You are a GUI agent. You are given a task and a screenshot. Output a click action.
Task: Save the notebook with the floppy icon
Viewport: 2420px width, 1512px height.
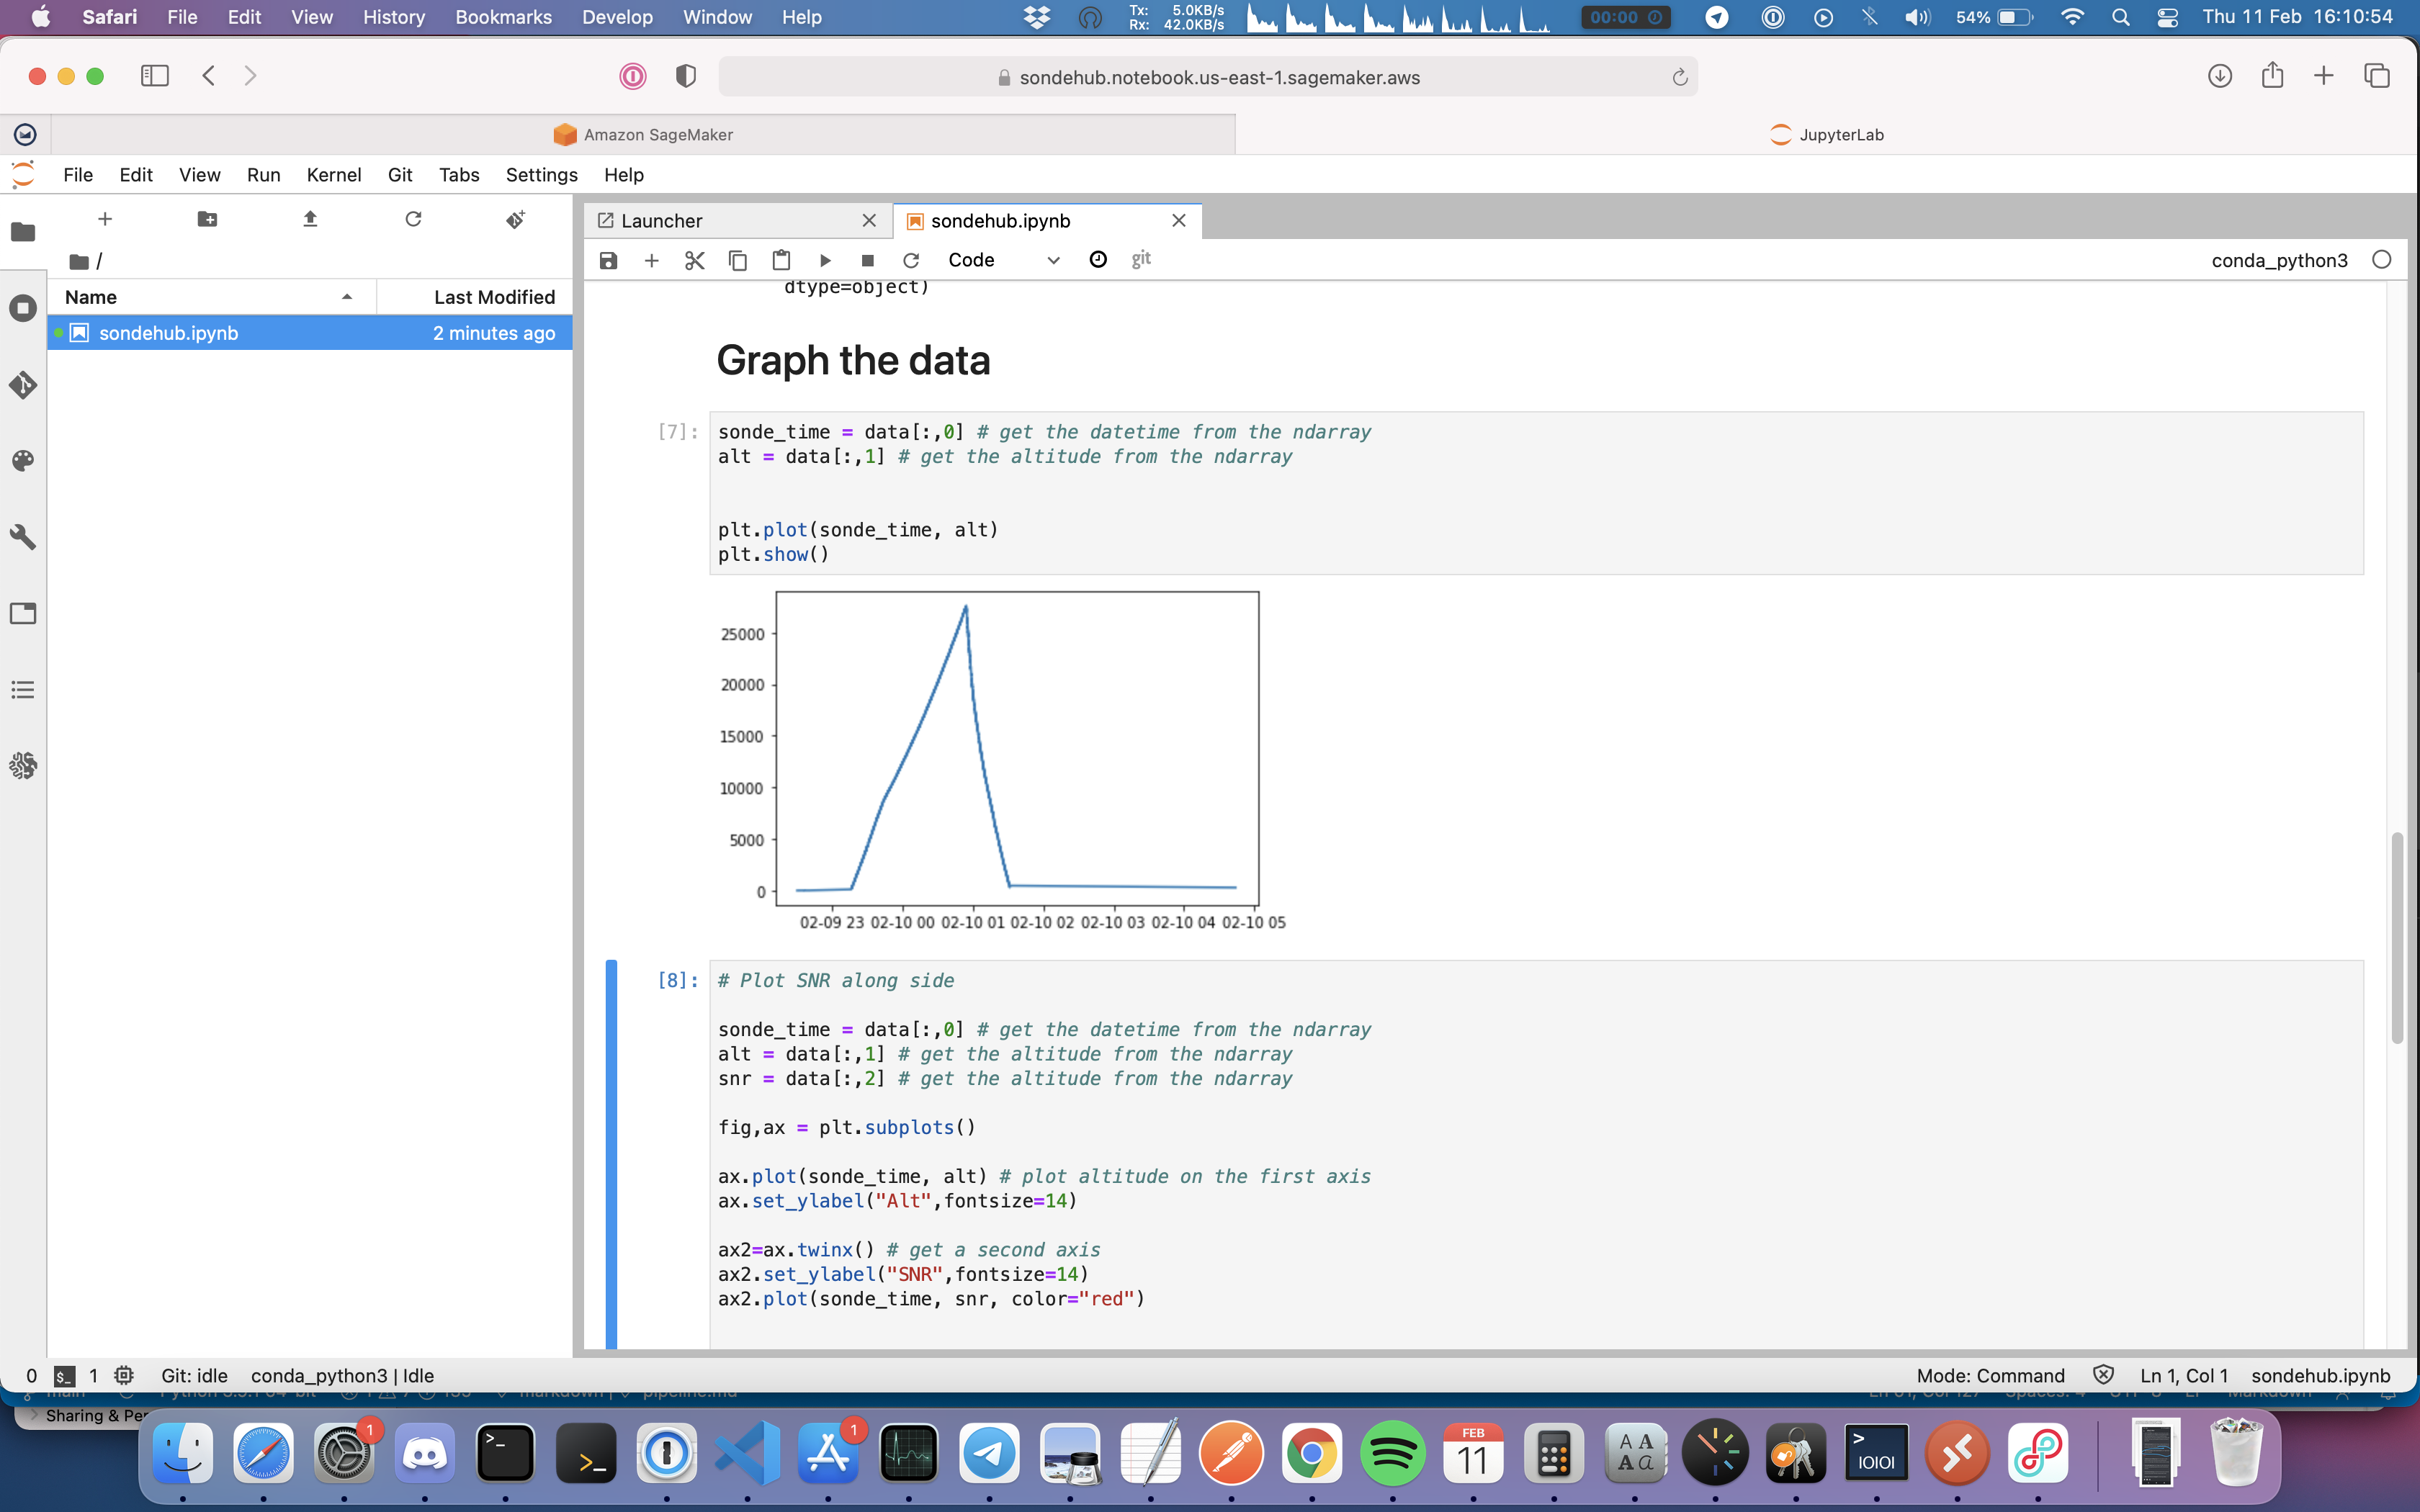coord(608,260)
